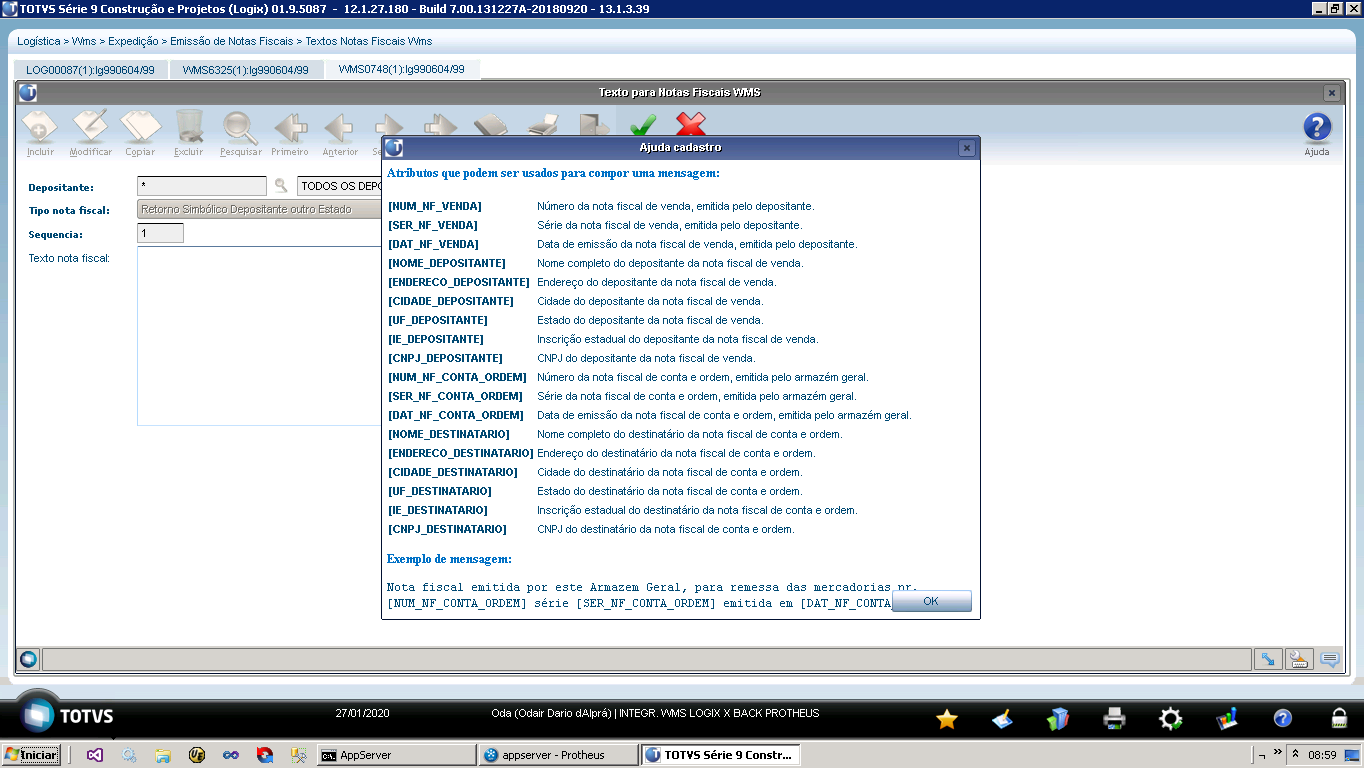Click the 08:59 system clock

pos(1322,755)
